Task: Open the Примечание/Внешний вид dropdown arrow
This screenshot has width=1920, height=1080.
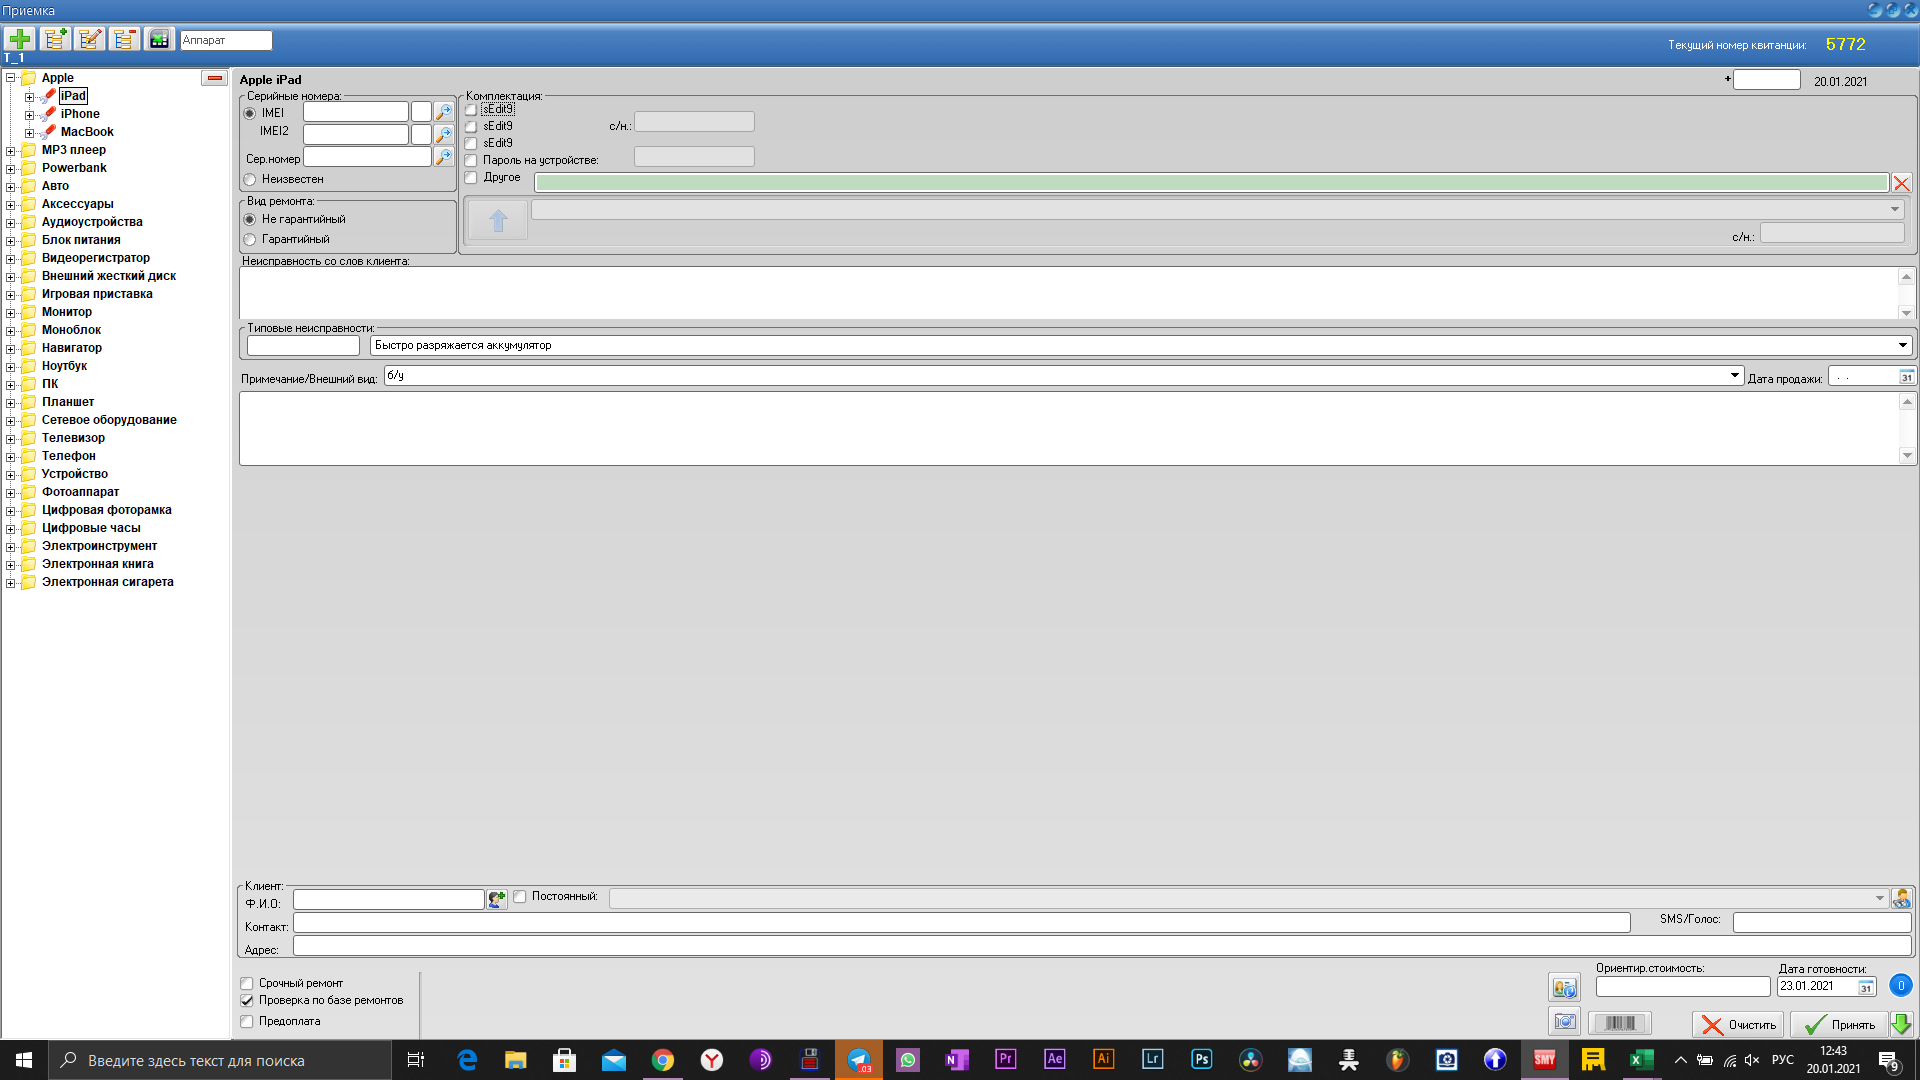Action: click(1734, 375)
